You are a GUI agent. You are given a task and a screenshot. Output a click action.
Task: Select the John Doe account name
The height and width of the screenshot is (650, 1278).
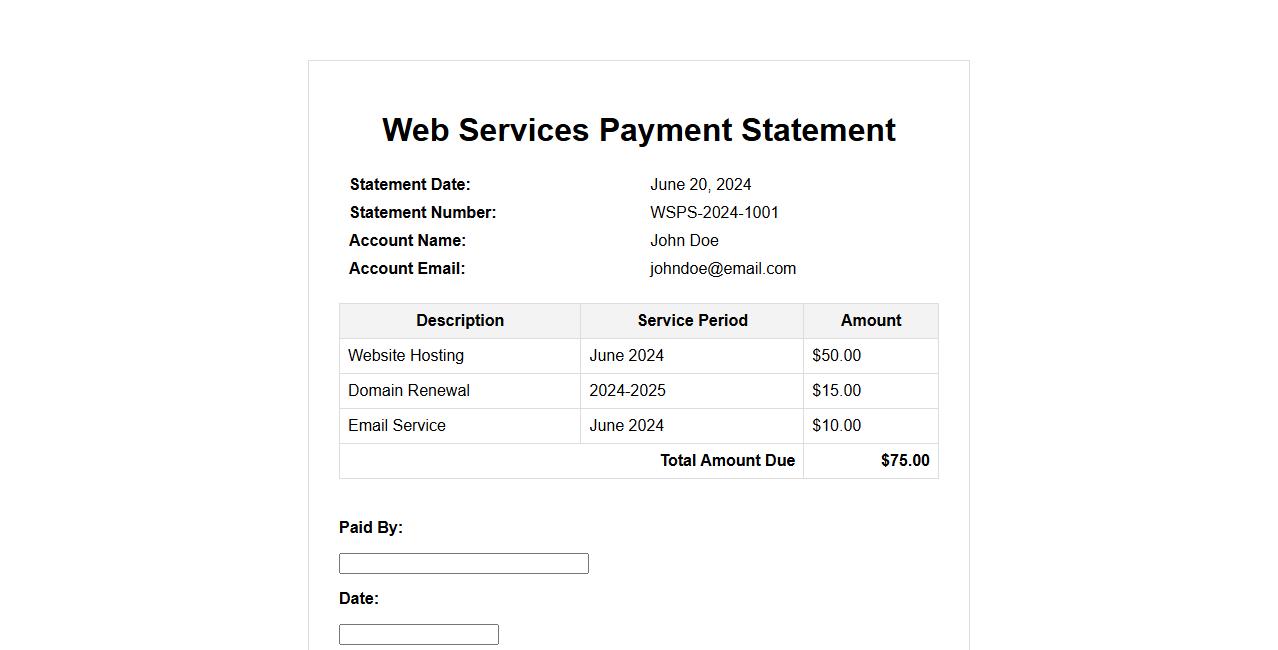point(684,240)
